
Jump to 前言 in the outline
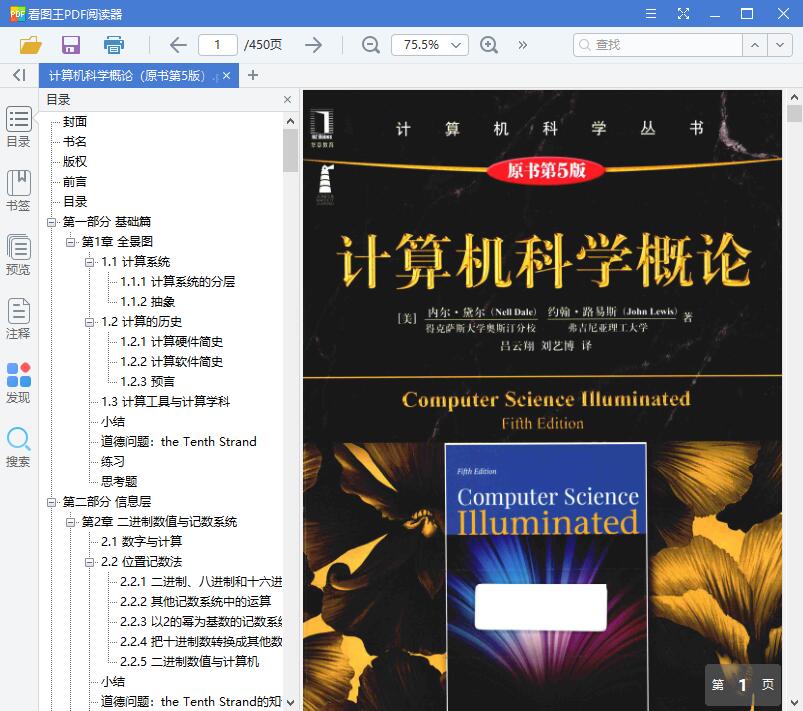tap(75, 181)
